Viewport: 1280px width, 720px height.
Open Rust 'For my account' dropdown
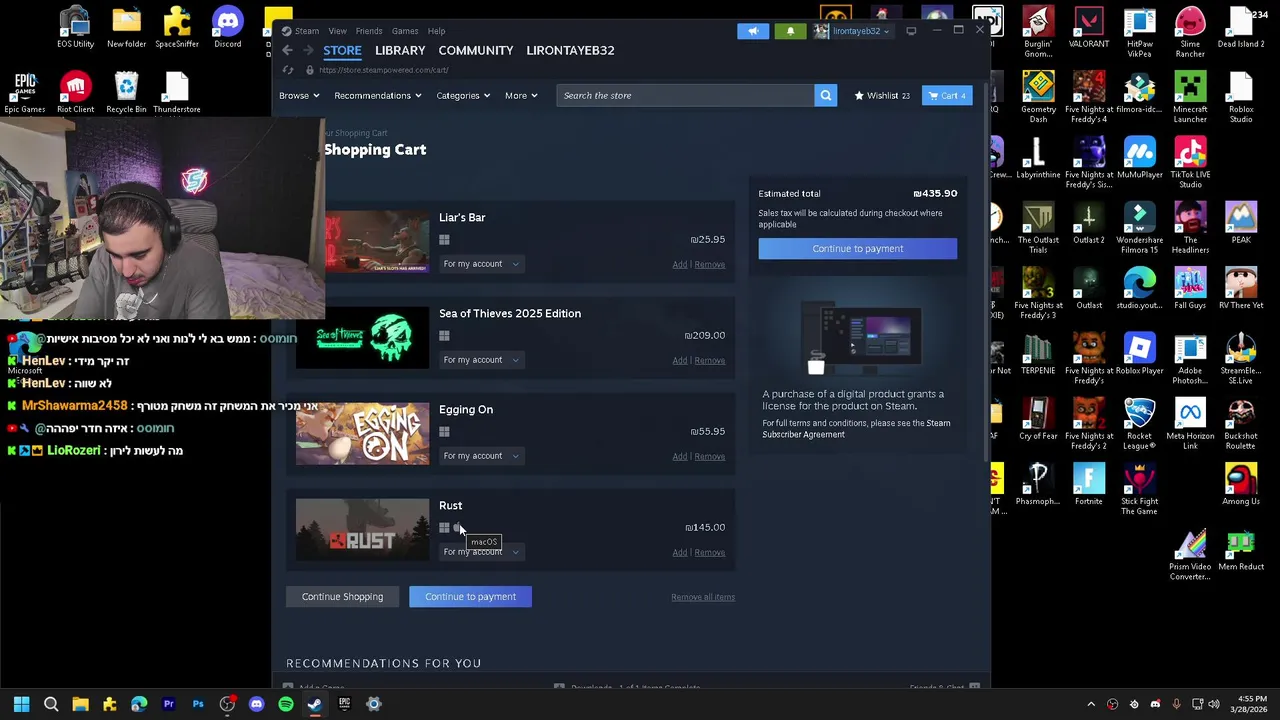point(481,552)
